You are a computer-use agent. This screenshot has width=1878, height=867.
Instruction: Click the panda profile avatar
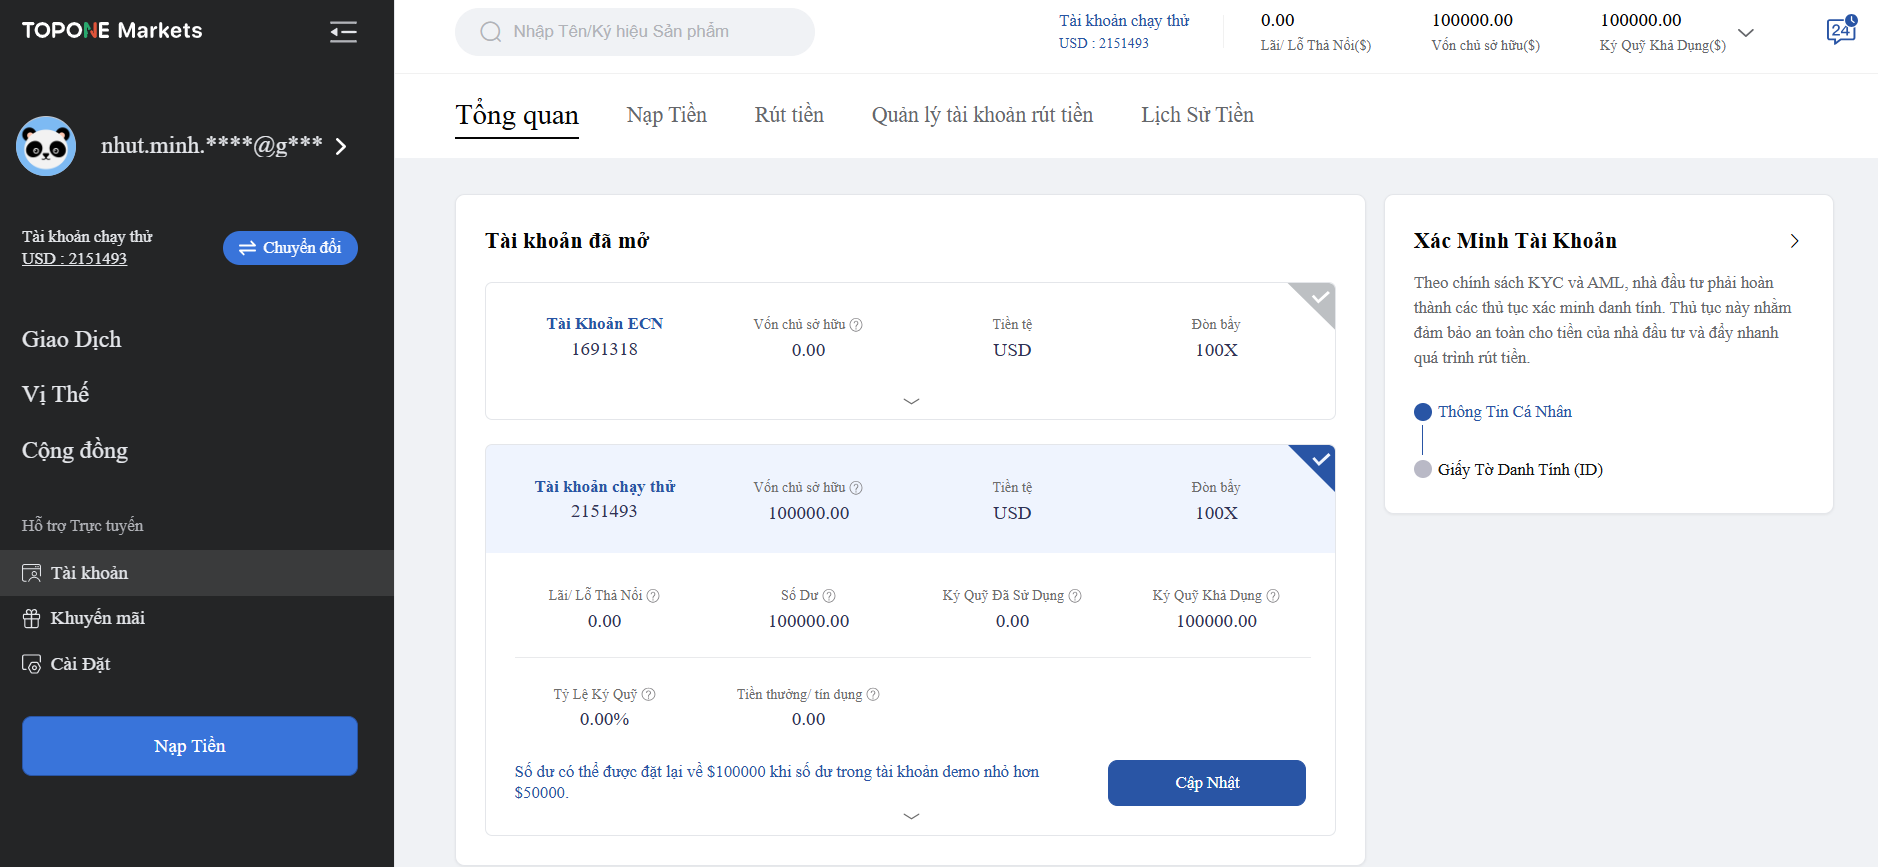tap(46, 146)
